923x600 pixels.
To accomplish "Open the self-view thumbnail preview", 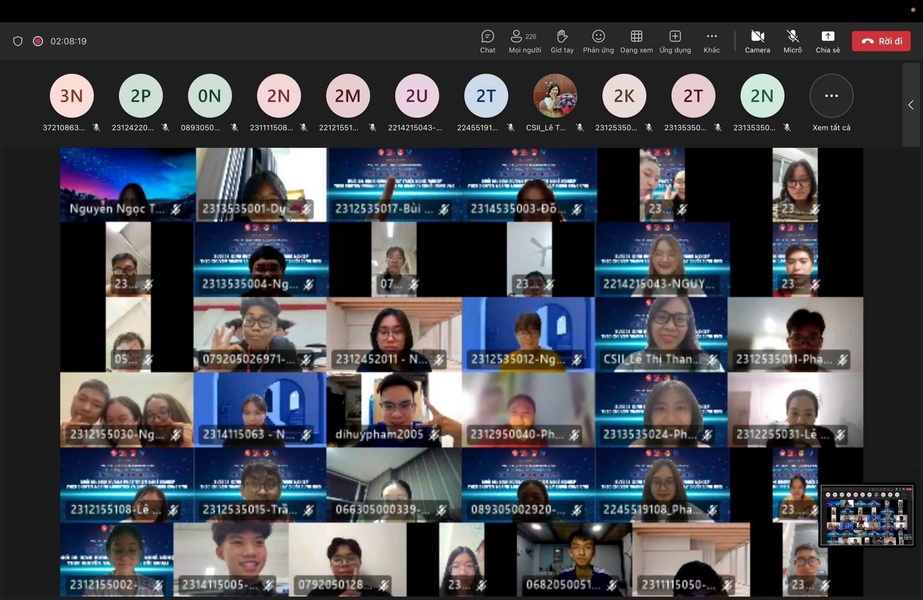I will (866, 516).
